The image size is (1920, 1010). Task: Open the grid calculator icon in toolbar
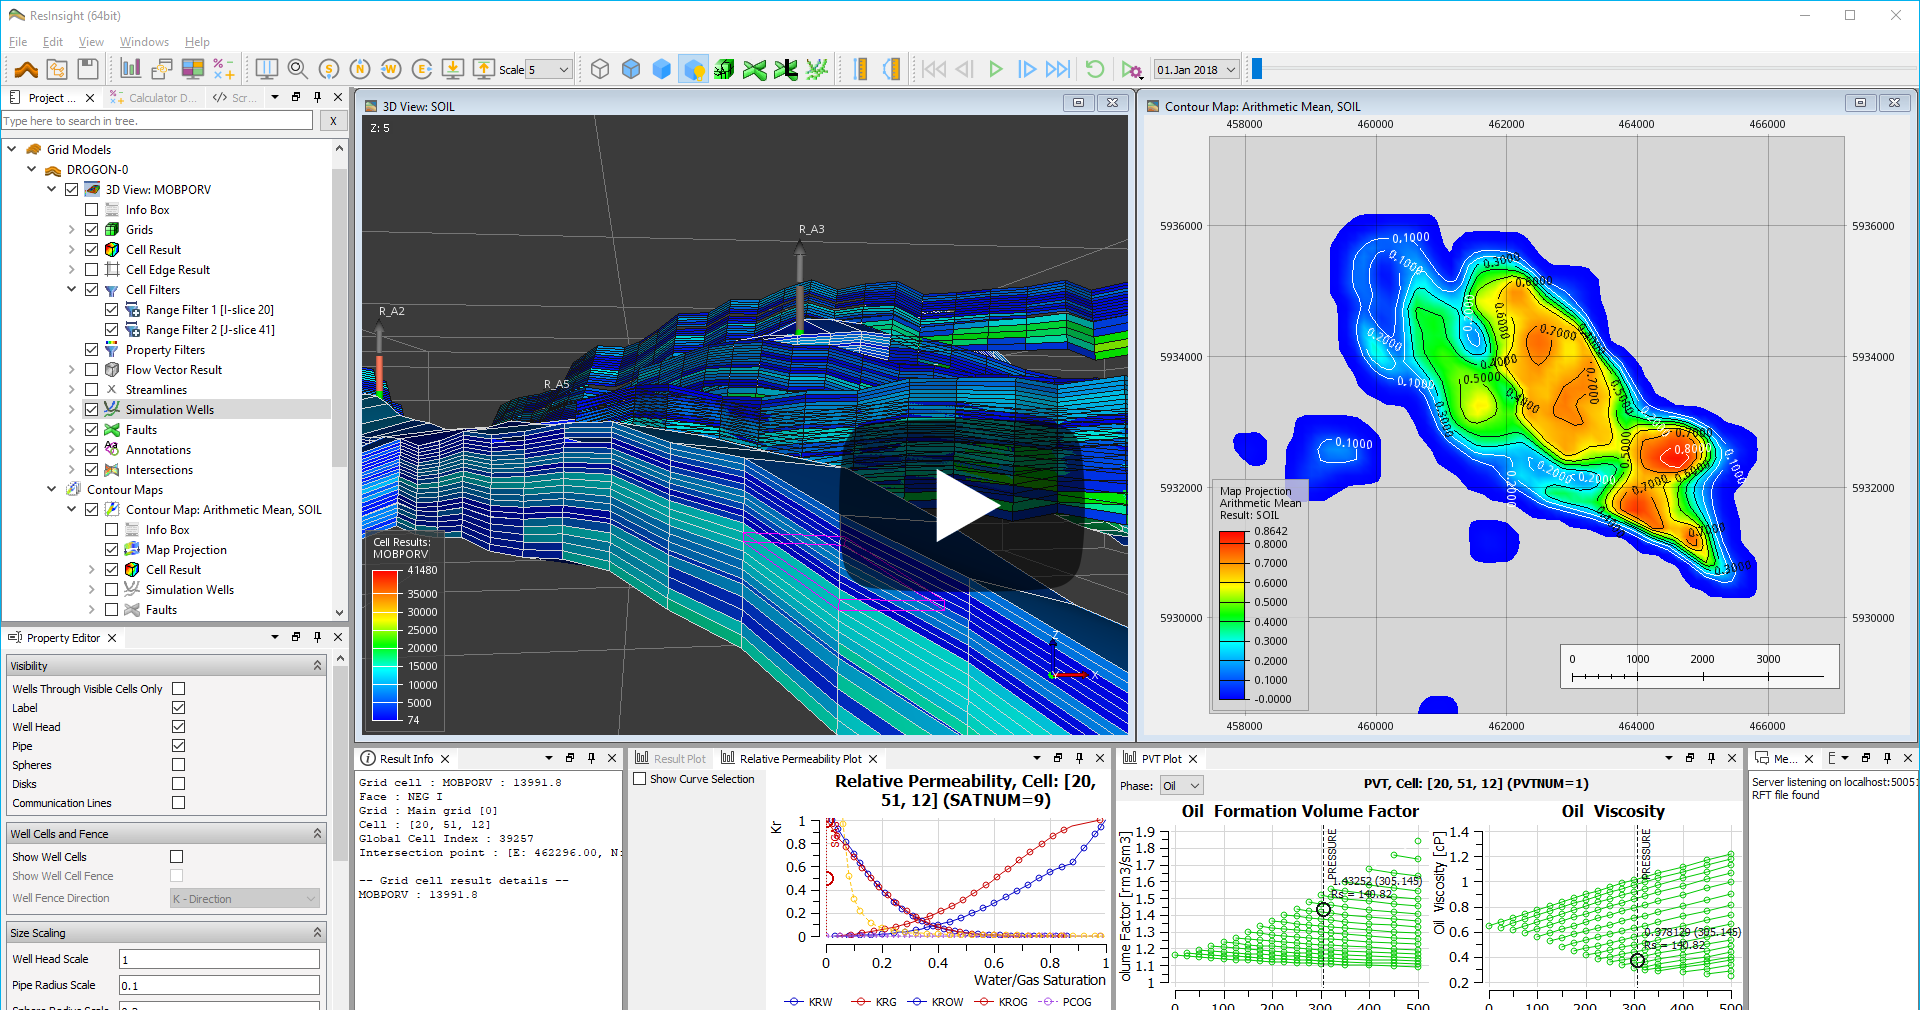click(224, 69)
